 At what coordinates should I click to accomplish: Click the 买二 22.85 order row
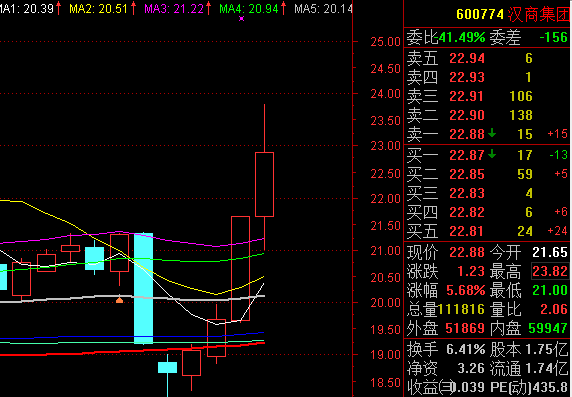coord(487,174)
